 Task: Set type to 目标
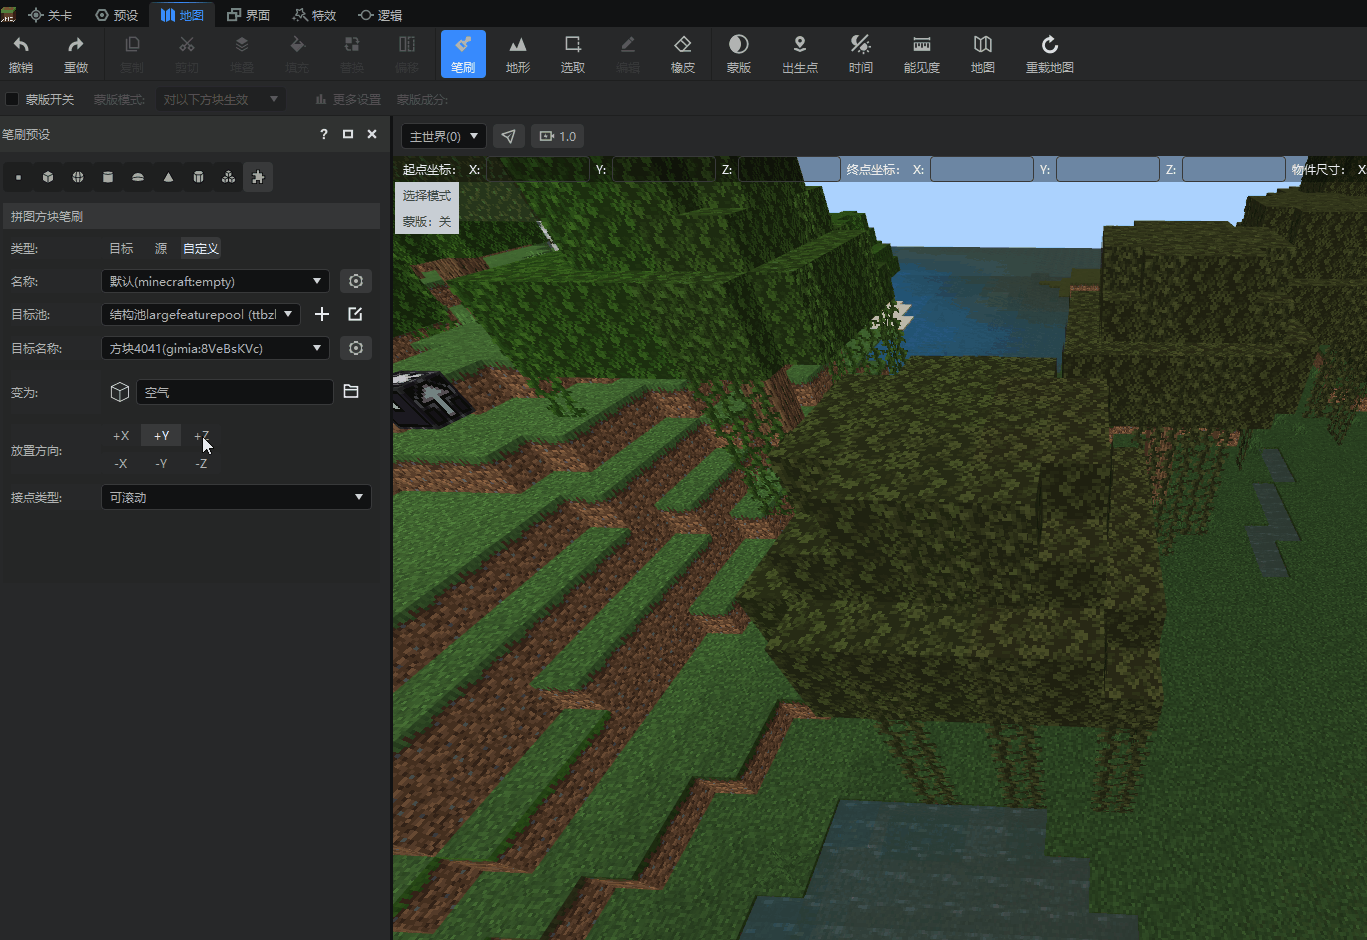tap(121, 248)
